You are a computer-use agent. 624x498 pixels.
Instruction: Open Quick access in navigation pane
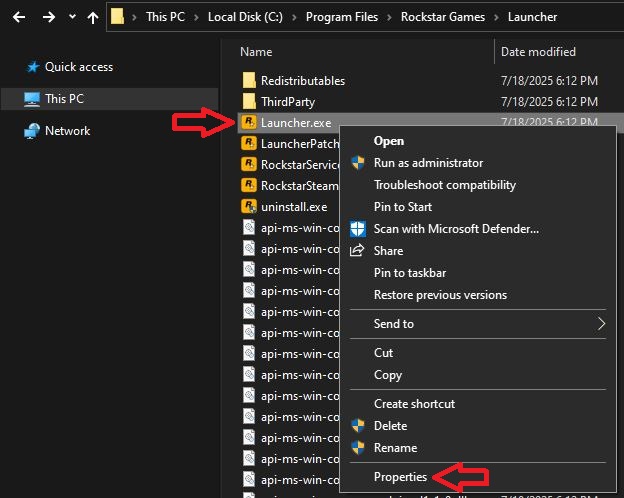tap(79, 67)
